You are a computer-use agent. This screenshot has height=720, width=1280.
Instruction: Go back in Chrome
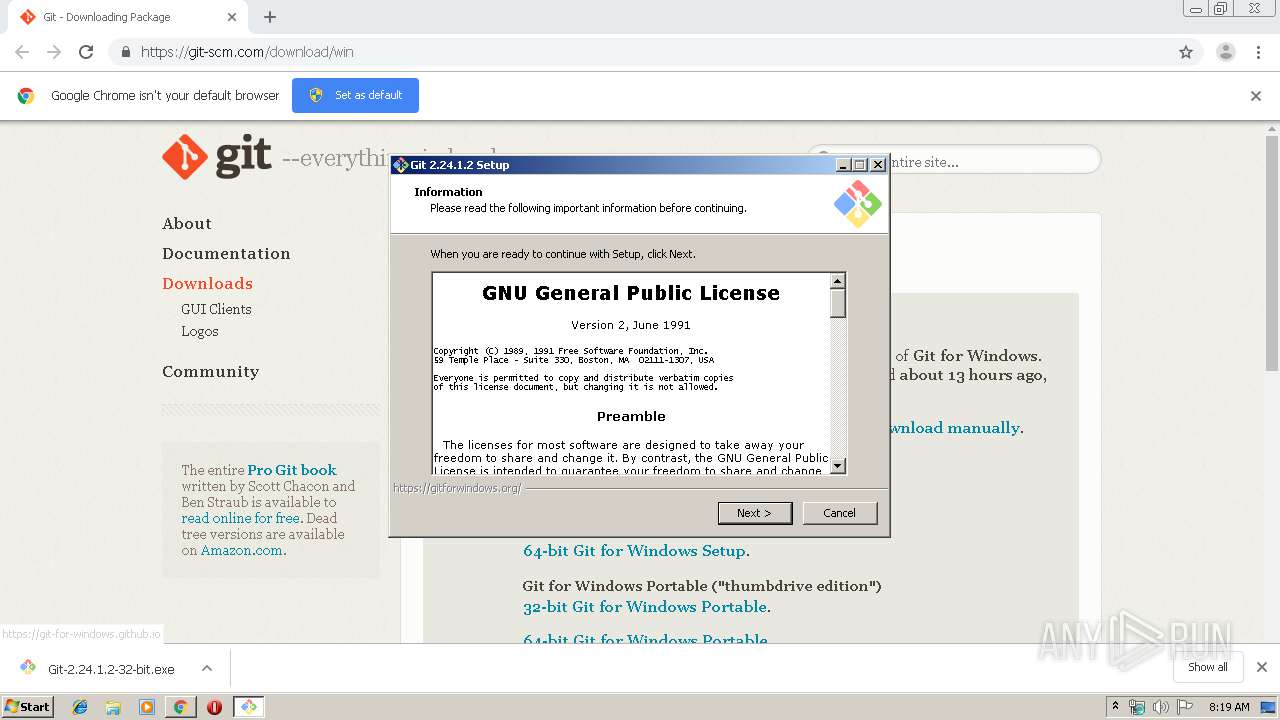pyautogui.click(x=22, y=52)
